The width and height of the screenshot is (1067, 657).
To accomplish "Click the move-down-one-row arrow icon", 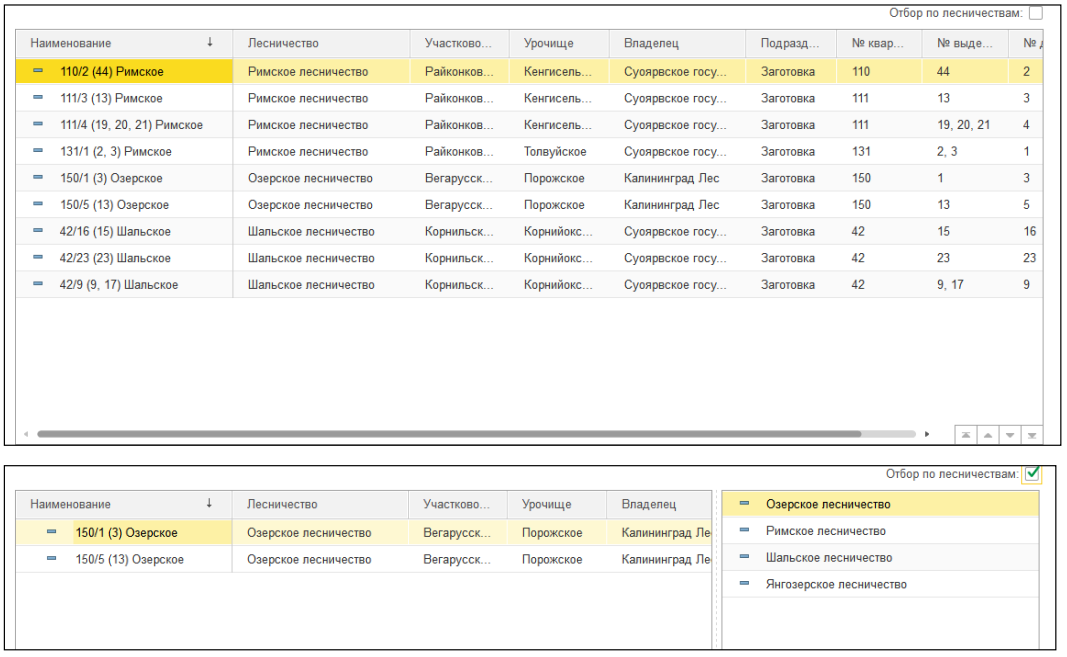I will [x=1010, y=435].
